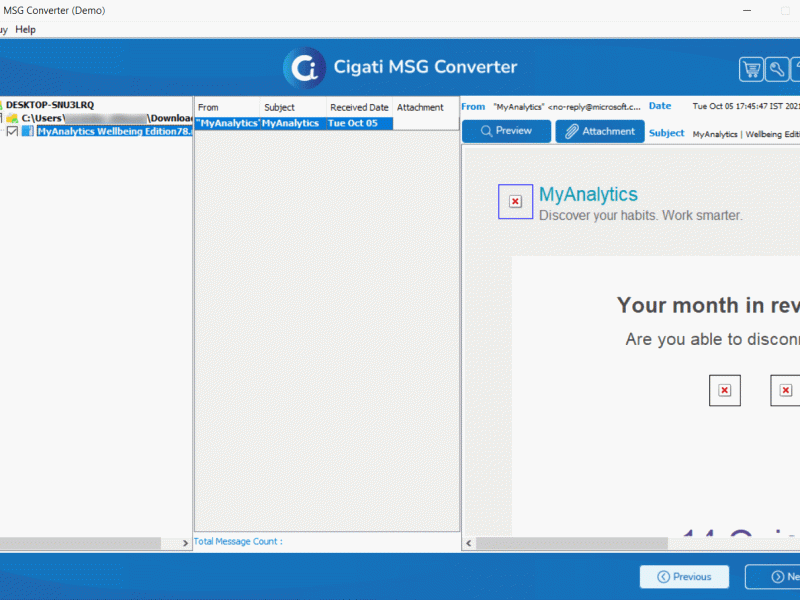
Task: Toggle checkbox beside MyAnalytics Wellbeing Edition78 file
Action: click(x=12, y=132)
